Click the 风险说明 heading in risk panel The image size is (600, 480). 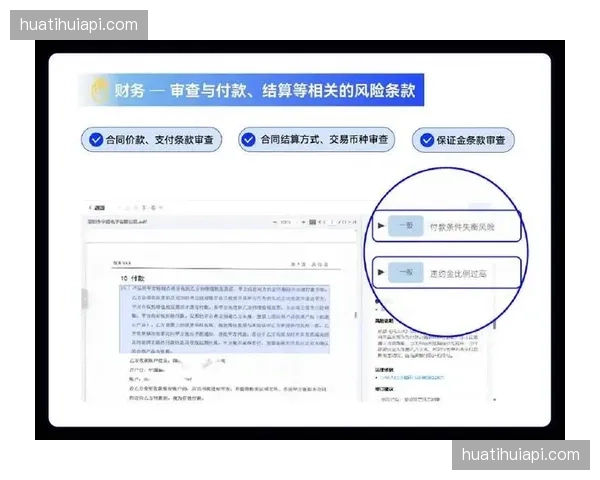[385, 320]
